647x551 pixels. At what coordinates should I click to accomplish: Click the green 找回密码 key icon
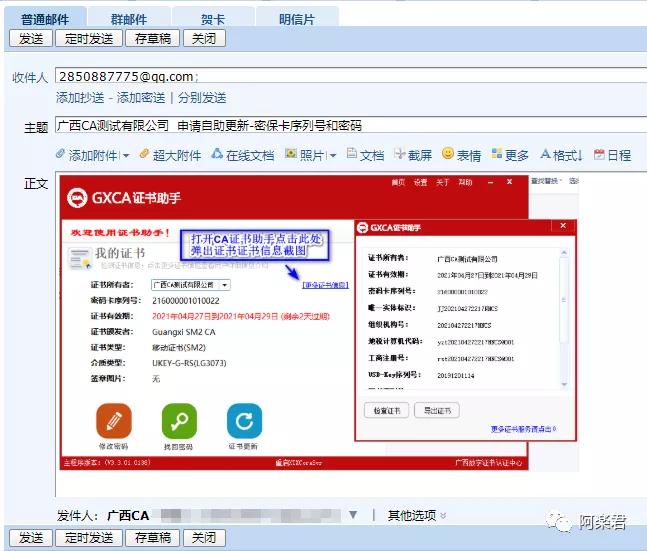tap(179, 421)
